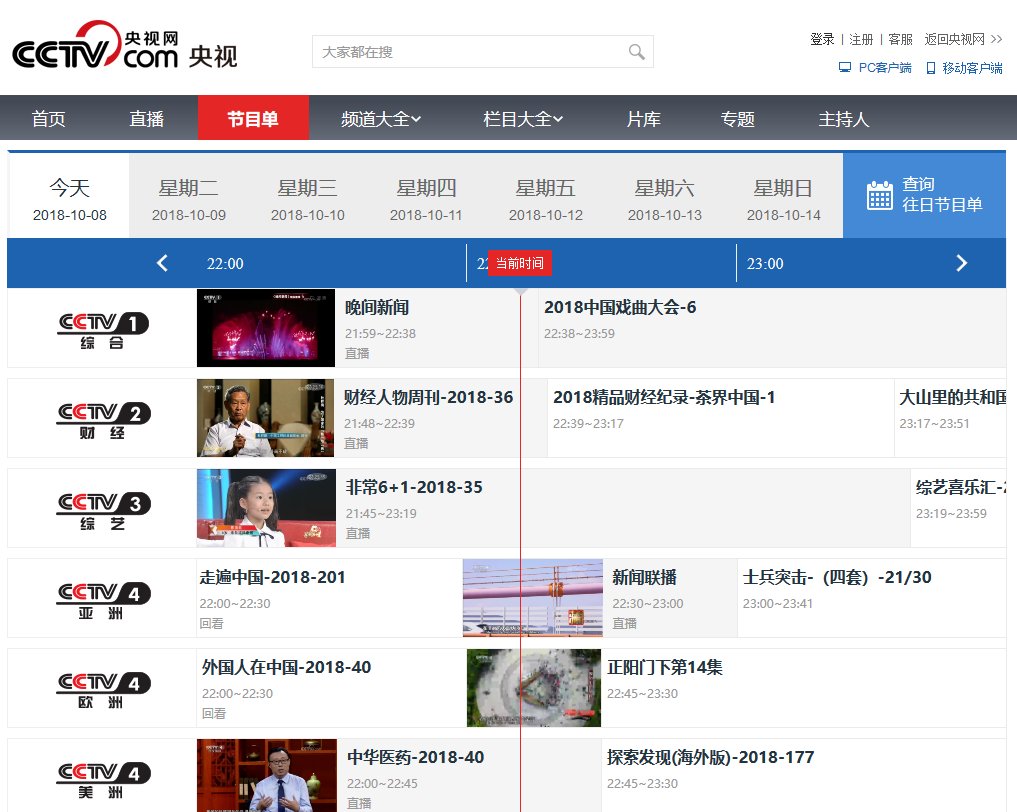Expand the 栏目大全 dropdown
The width and height of the screenshot is (1017, 812).
pyautogui.click(x=522, y=117)
